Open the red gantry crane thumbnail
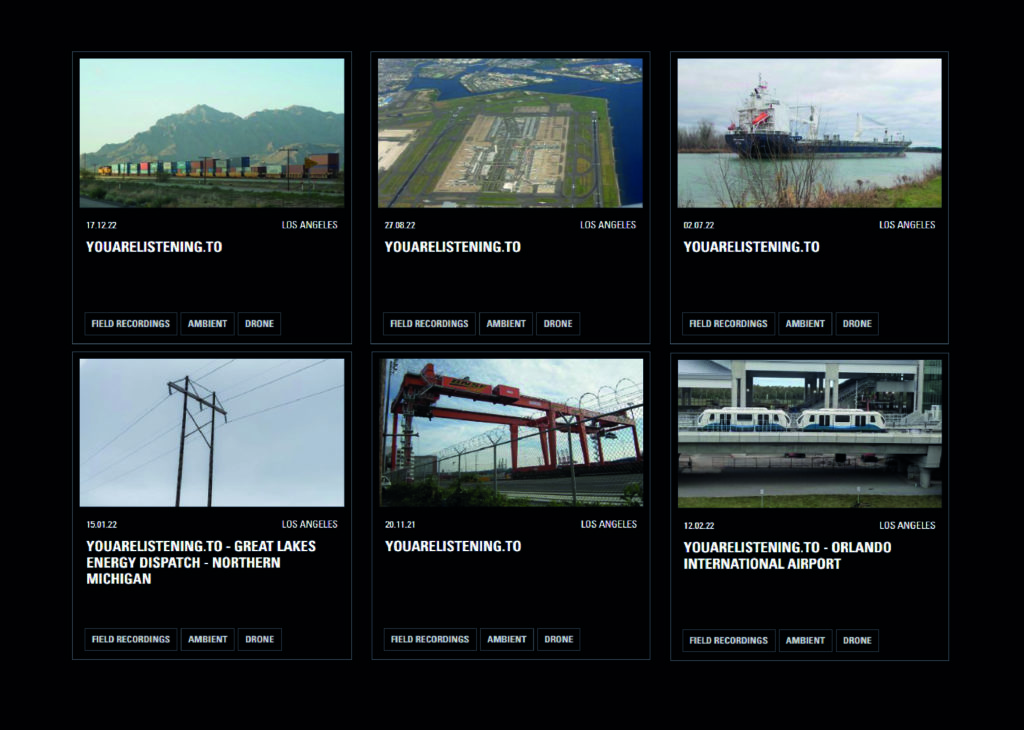The height and width of the screenshot is (730, 1024). click(511, 433)
